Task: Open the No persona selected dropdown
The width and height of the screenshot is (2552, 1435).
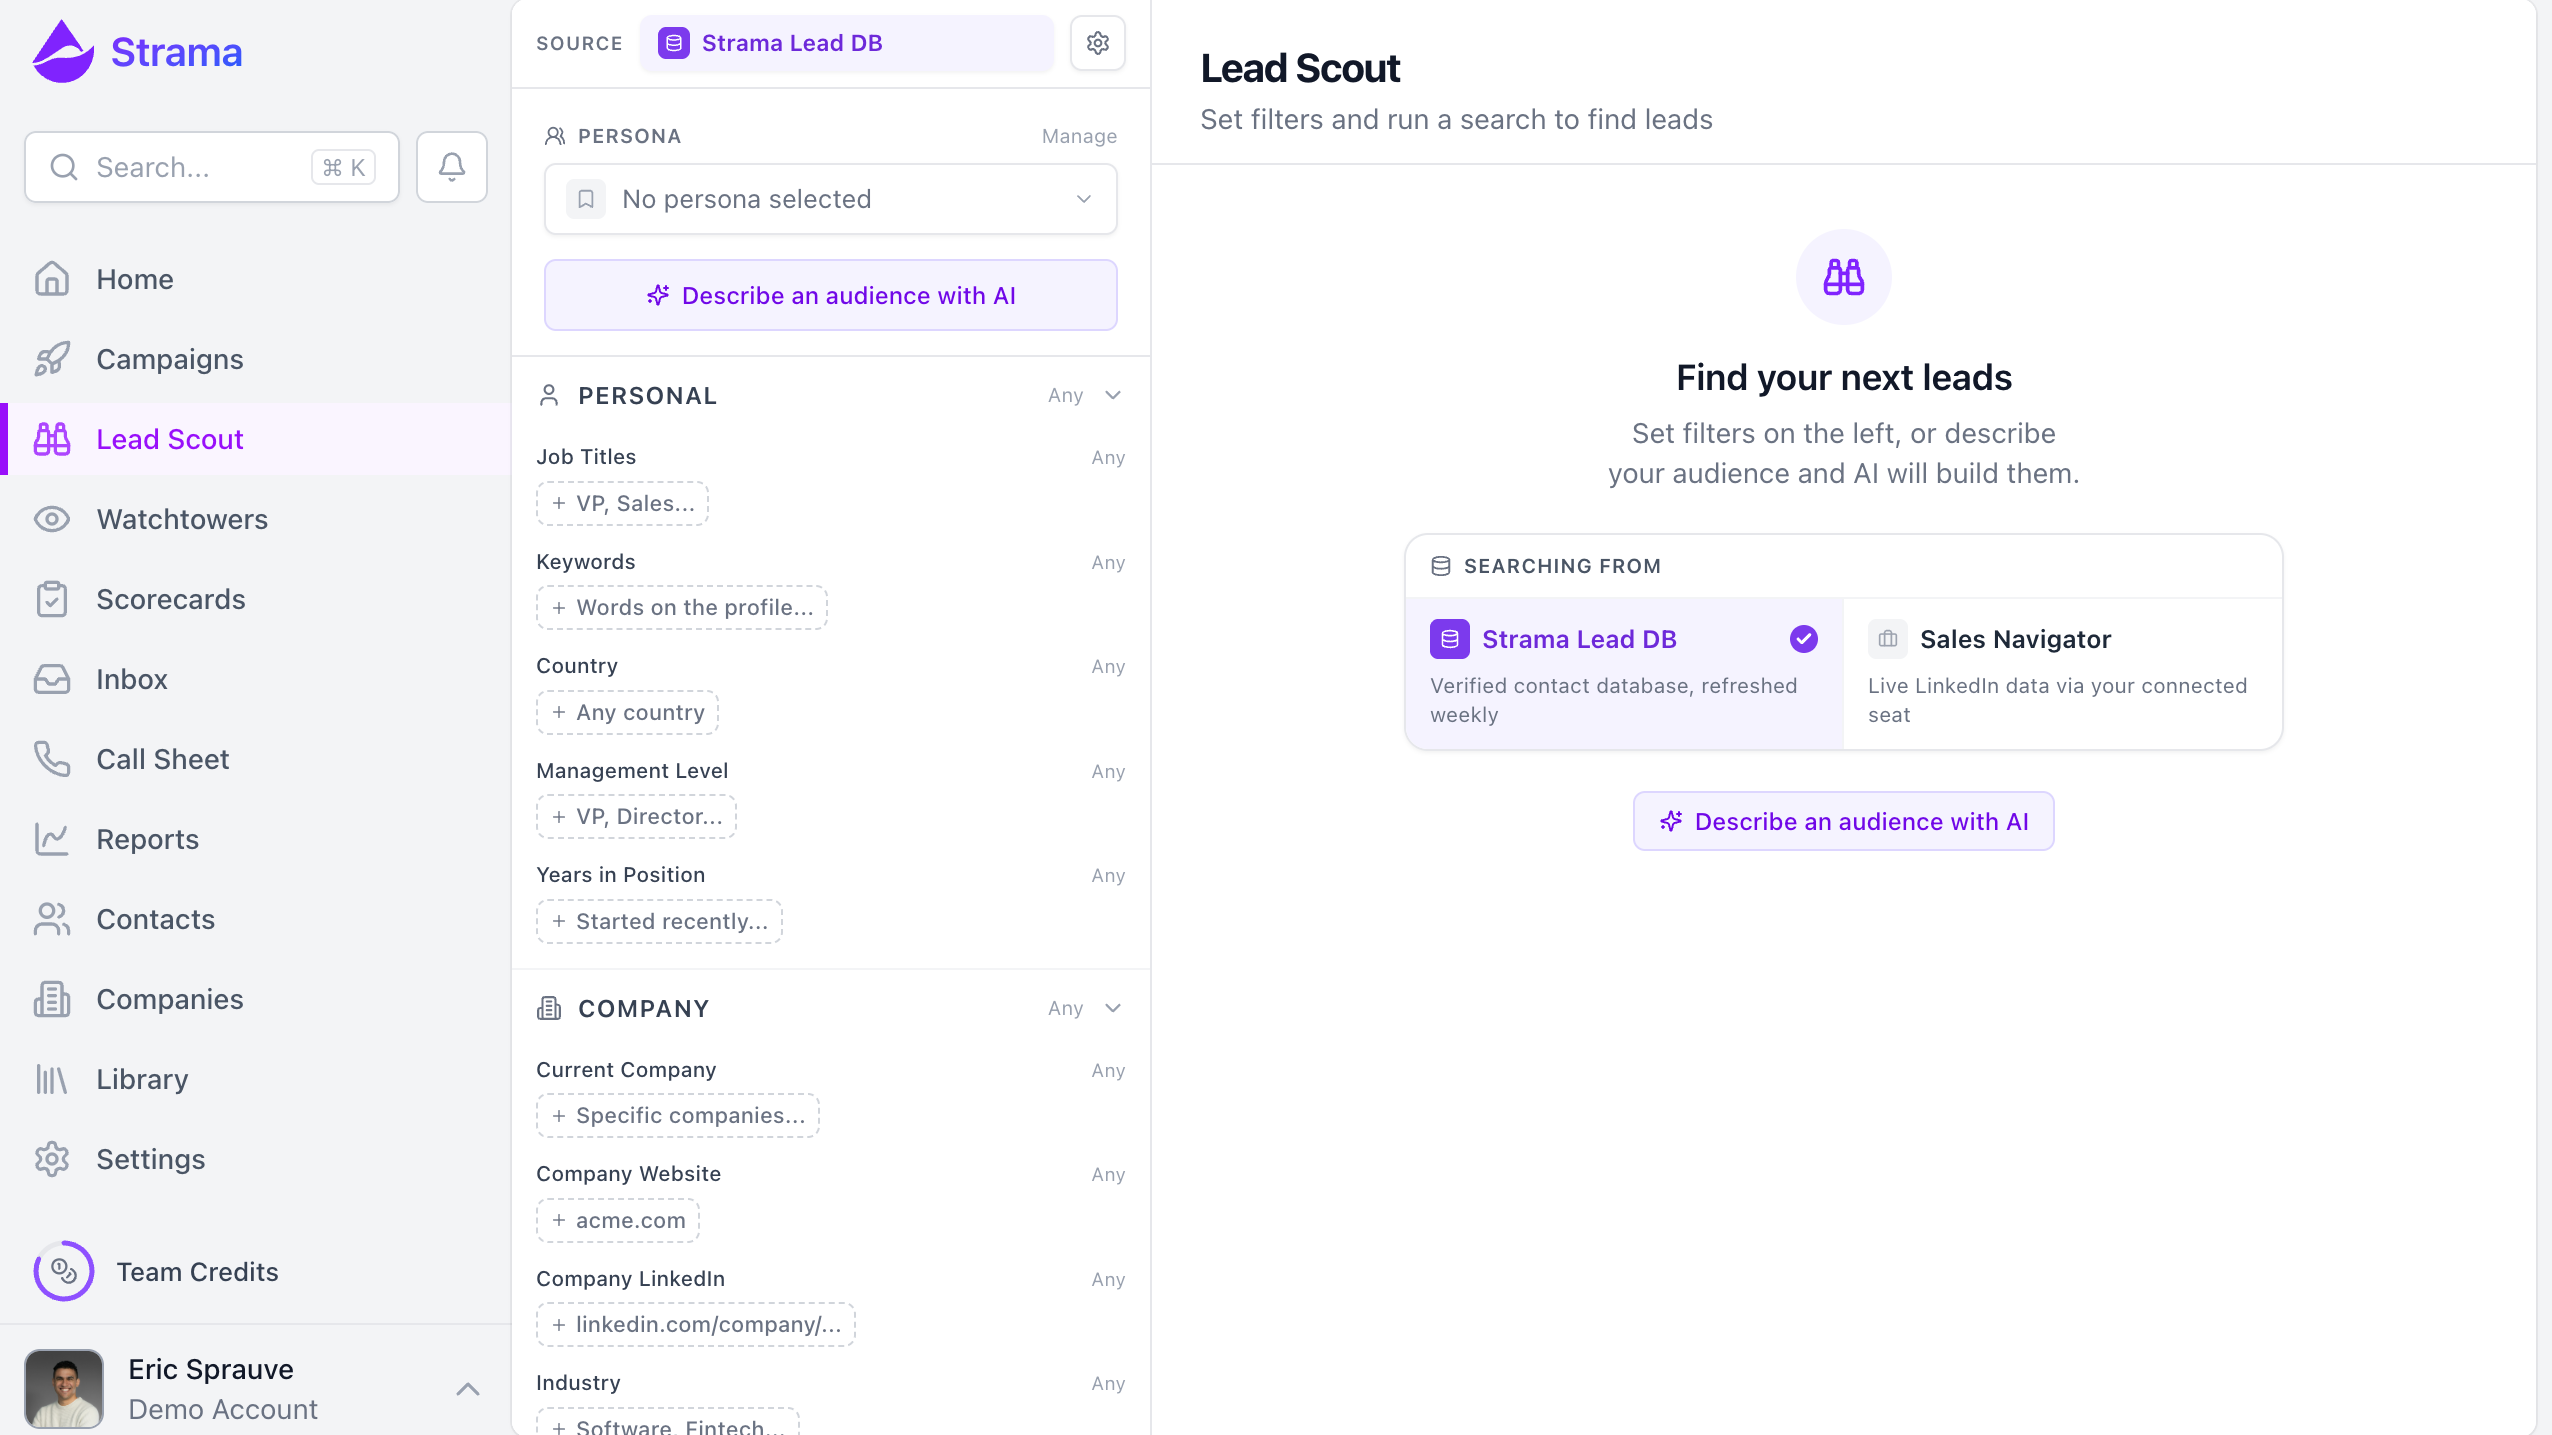Action: click(830, 199)
